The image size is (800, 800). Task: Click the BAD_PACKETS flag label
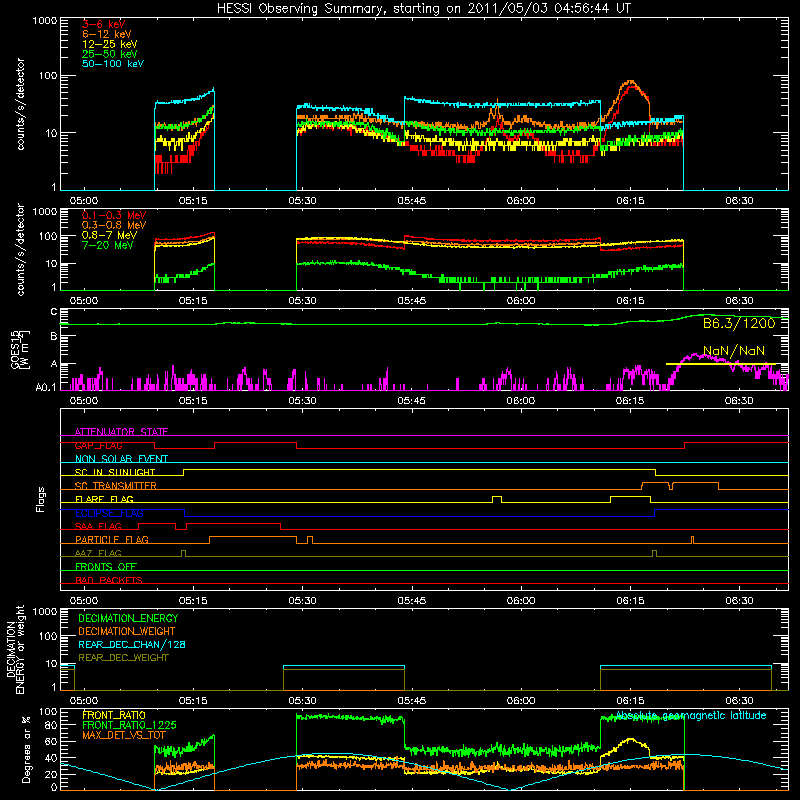(109, 580)
